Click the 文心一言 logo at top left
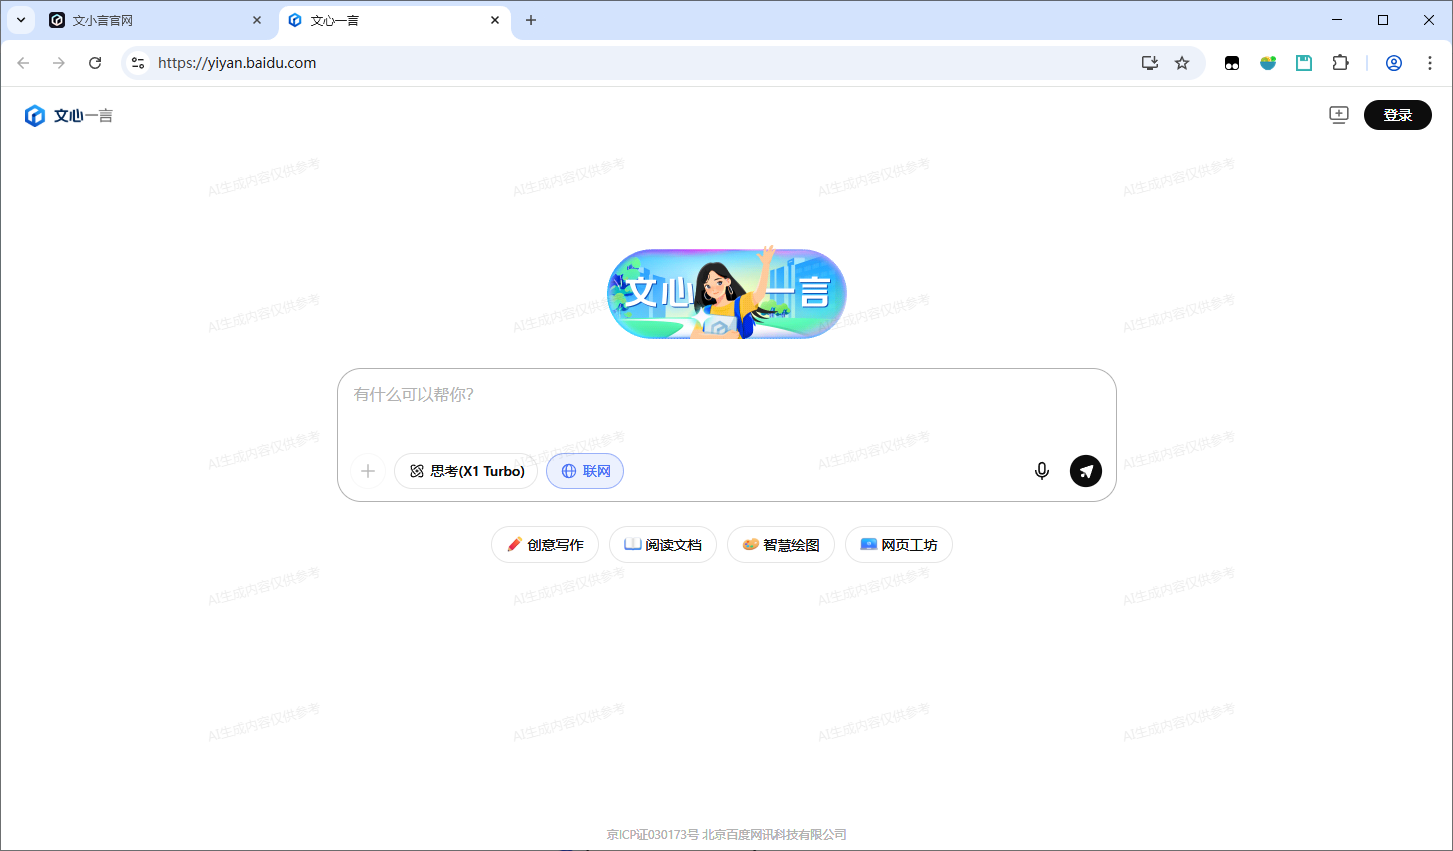The width and height of the screenshot is (1453, 851). [69, 116]
